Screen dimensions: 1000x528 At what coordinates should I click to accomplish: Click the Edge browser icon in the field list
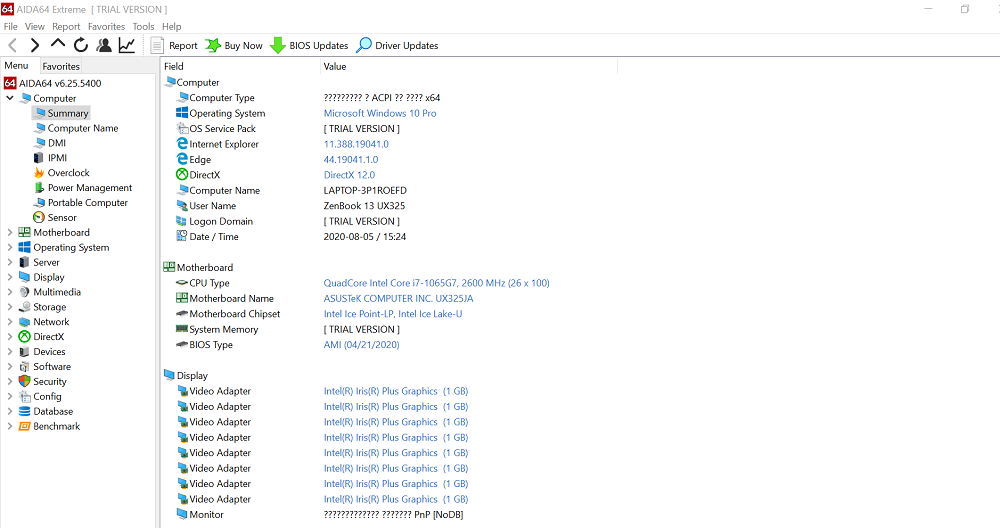[182, 159]
